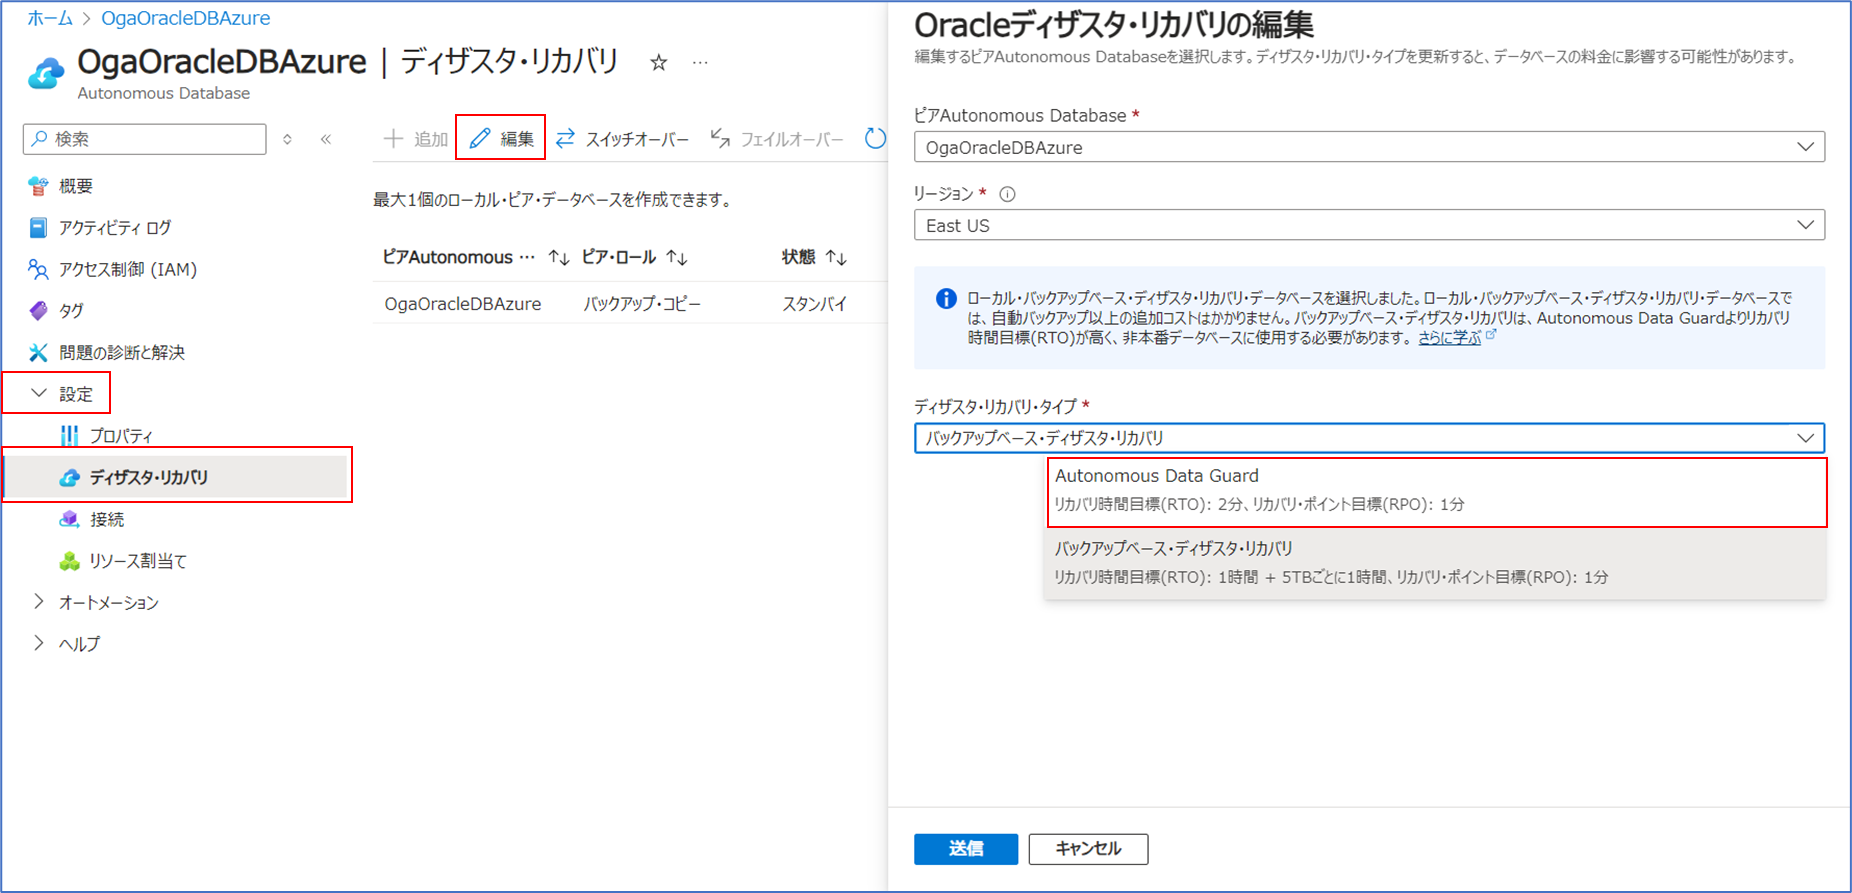Go to OgaOracleDBAzure breadcrumb
The height and width of the screenshot is (893, 1852).
(185, 18)
